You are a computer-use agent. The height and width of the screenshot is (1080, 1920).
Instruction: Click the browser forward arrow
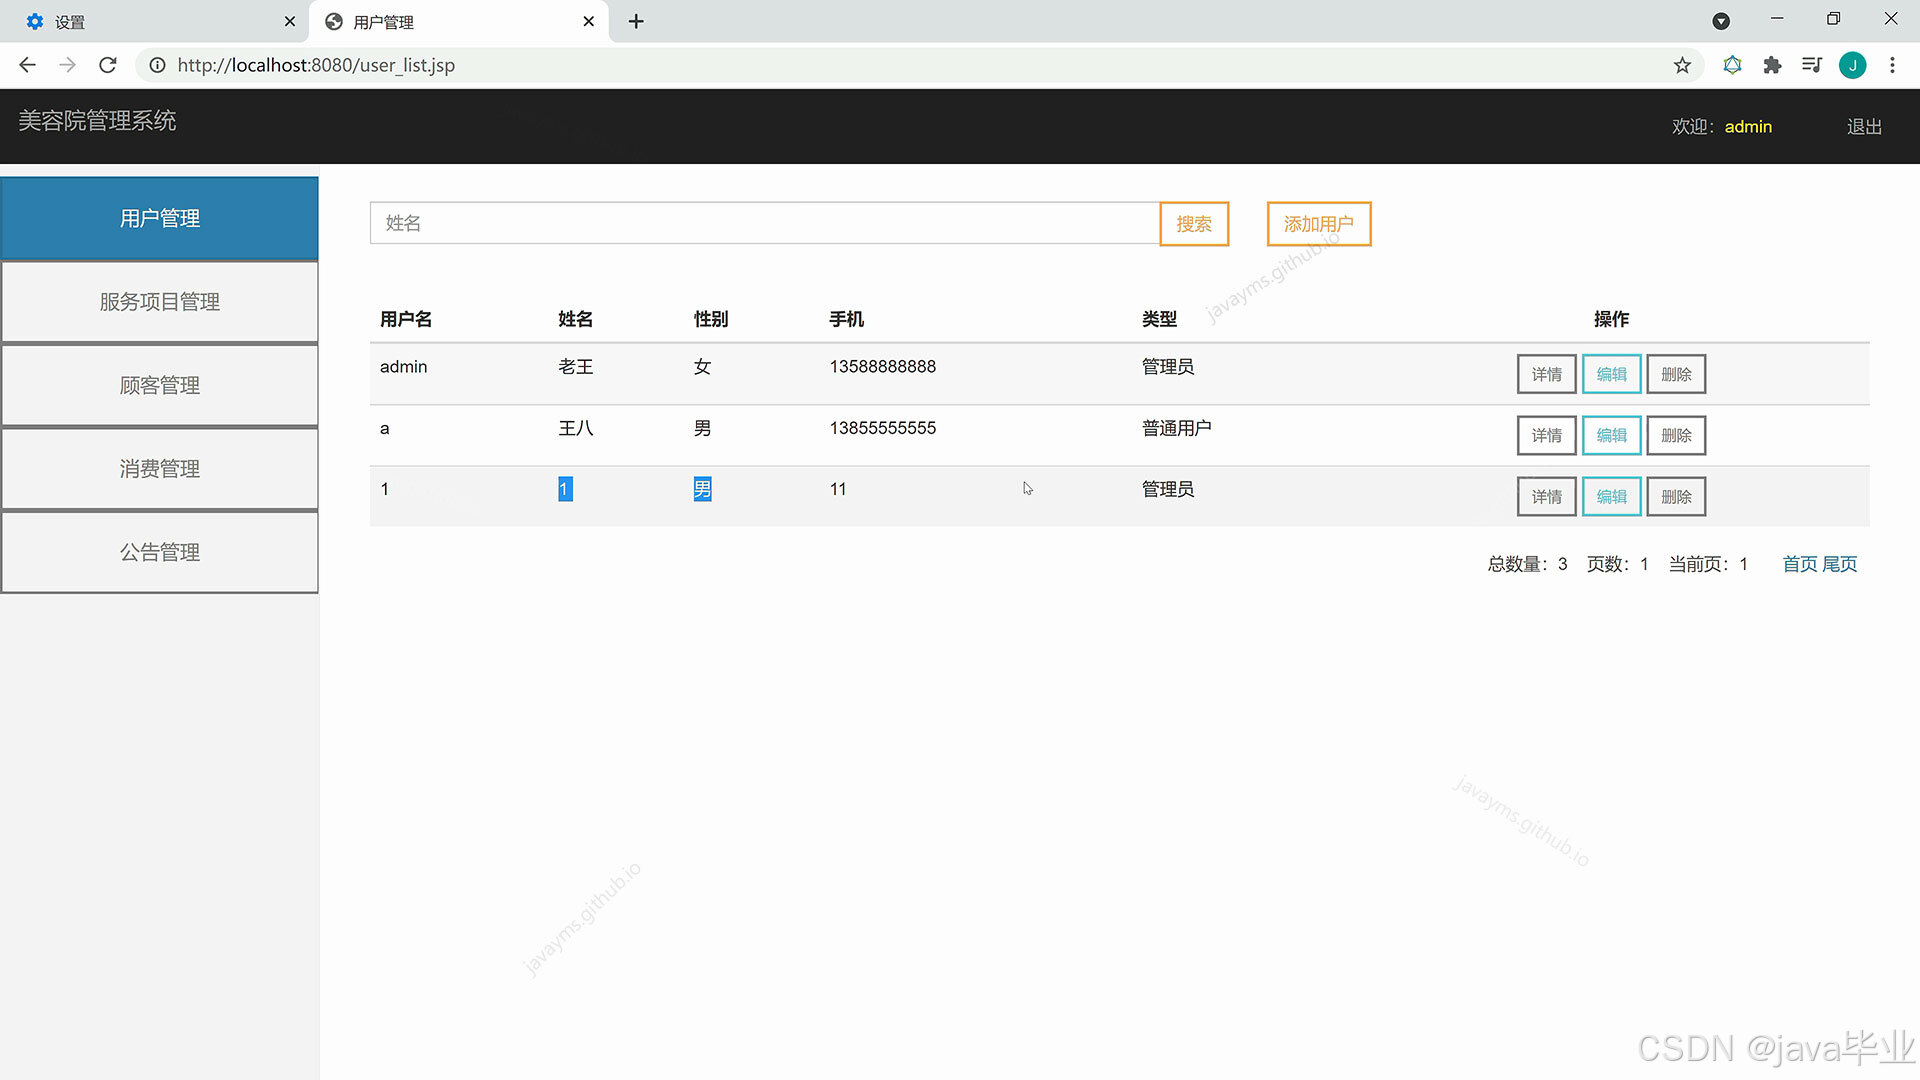pyautogui.click(x=67, y=65)
